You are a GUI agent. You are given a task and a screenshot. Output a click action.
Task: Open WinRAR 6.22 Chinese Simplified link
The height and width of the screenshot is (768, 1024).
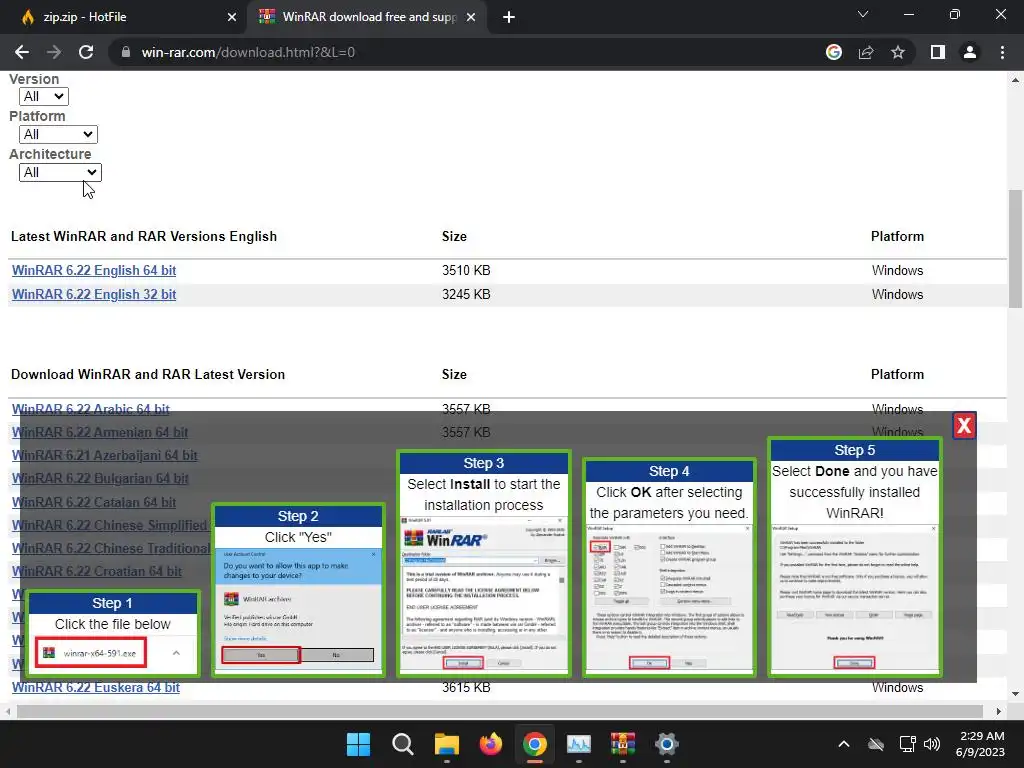(x=109, y=525)
